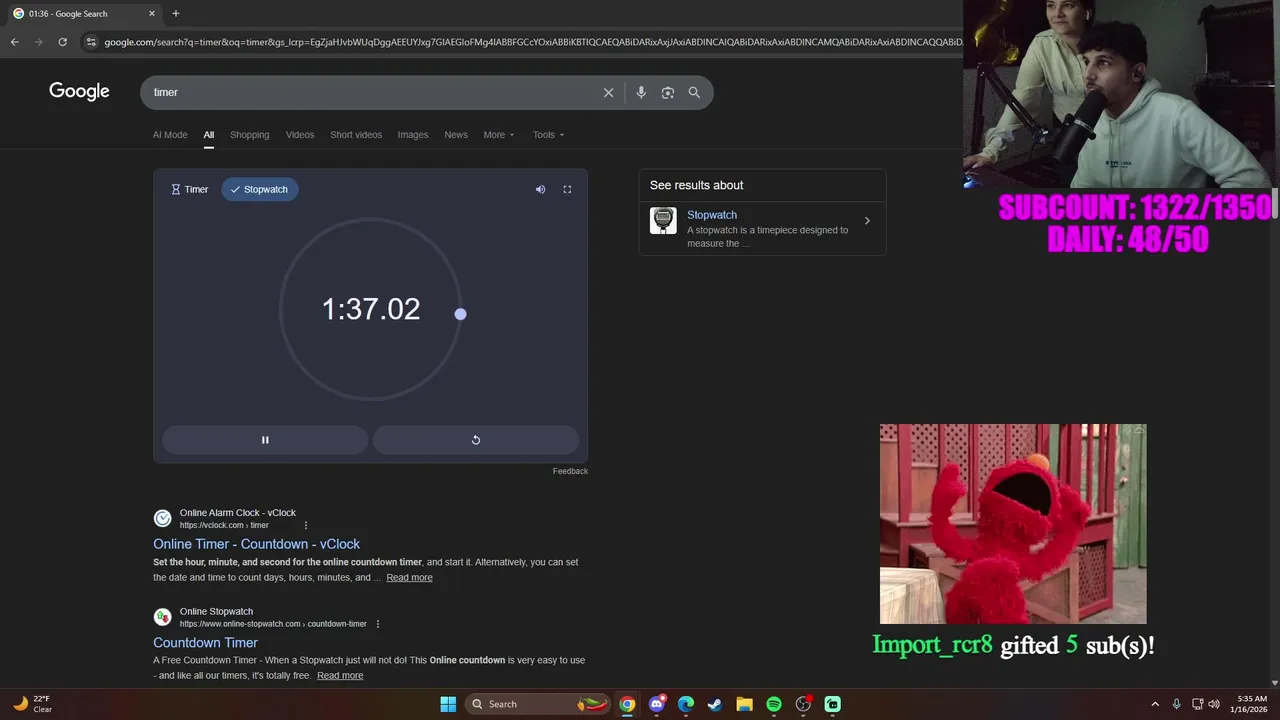Click Read more on vClock result
The image size is (1280, 720).
pyautogui.click(x=409, y=577)
